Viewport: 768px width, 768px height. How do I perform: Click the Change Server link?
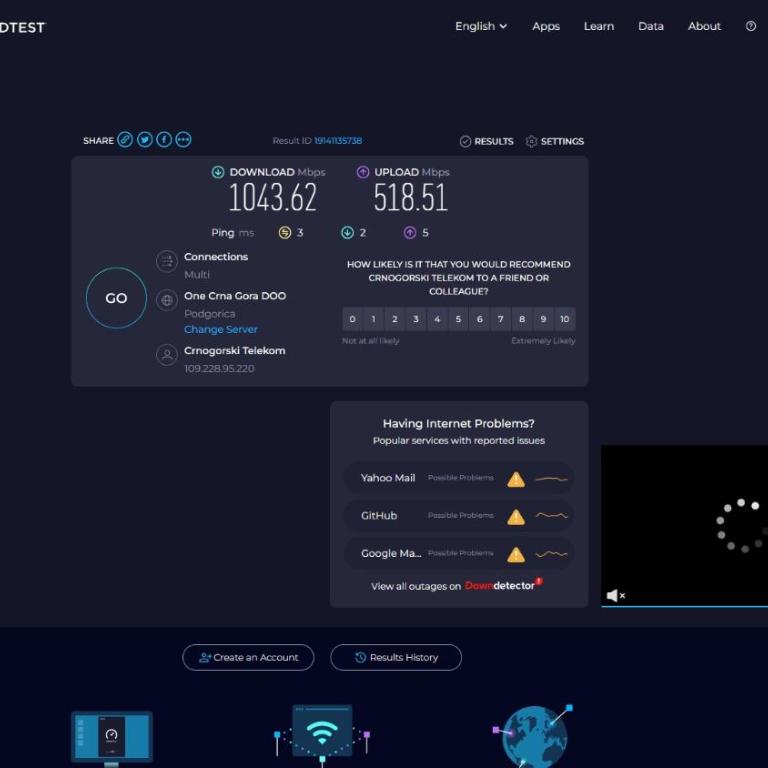click(x=220, y=330)
